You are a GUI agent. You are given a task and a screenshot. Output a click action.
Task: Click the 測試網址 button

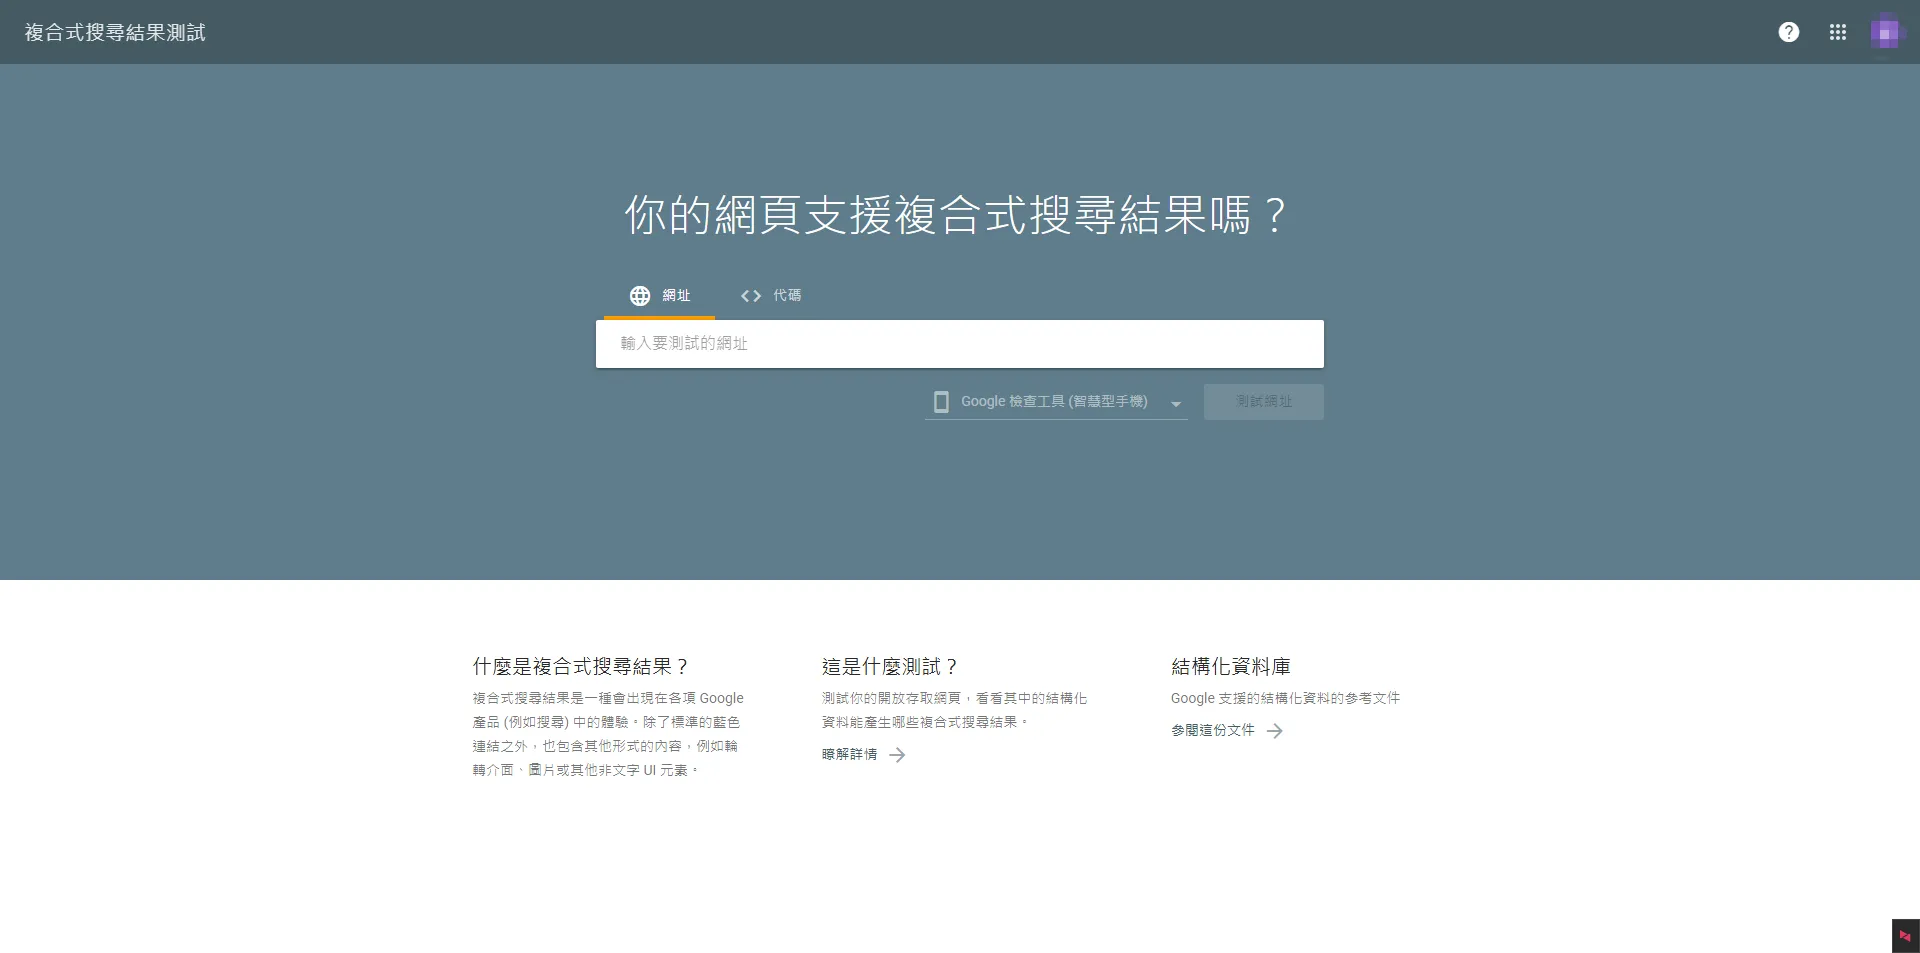pyautogui.click(x=1264, y=402)
